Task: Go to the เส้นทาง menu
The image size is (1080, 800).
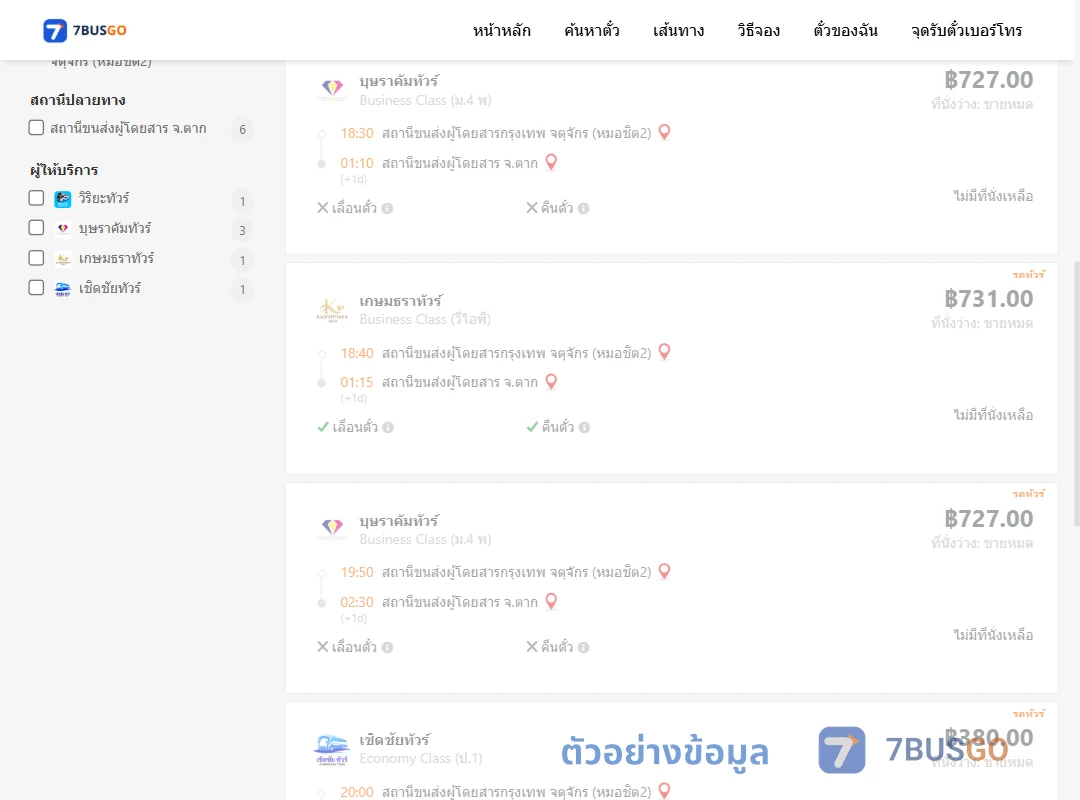Action: 678,30
